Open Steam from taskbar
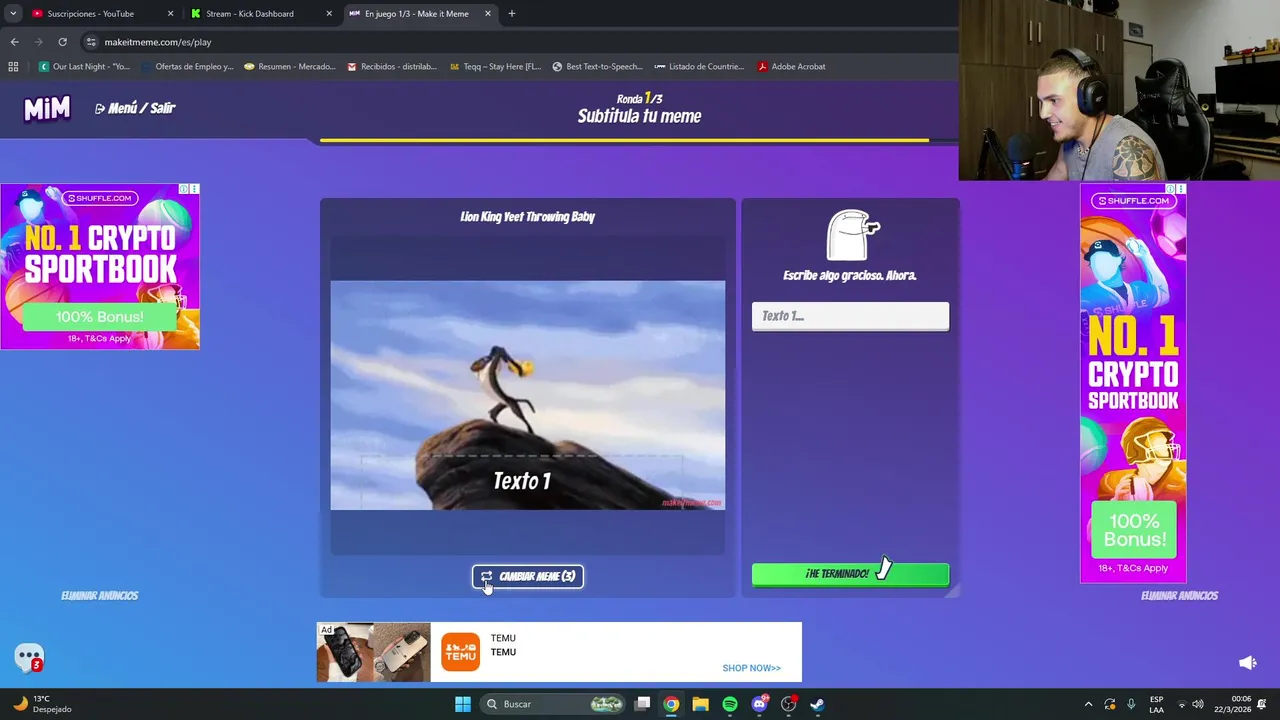The height and width of the screenshot is (720, 1280). pyautogui.click(x=817, y=704)
